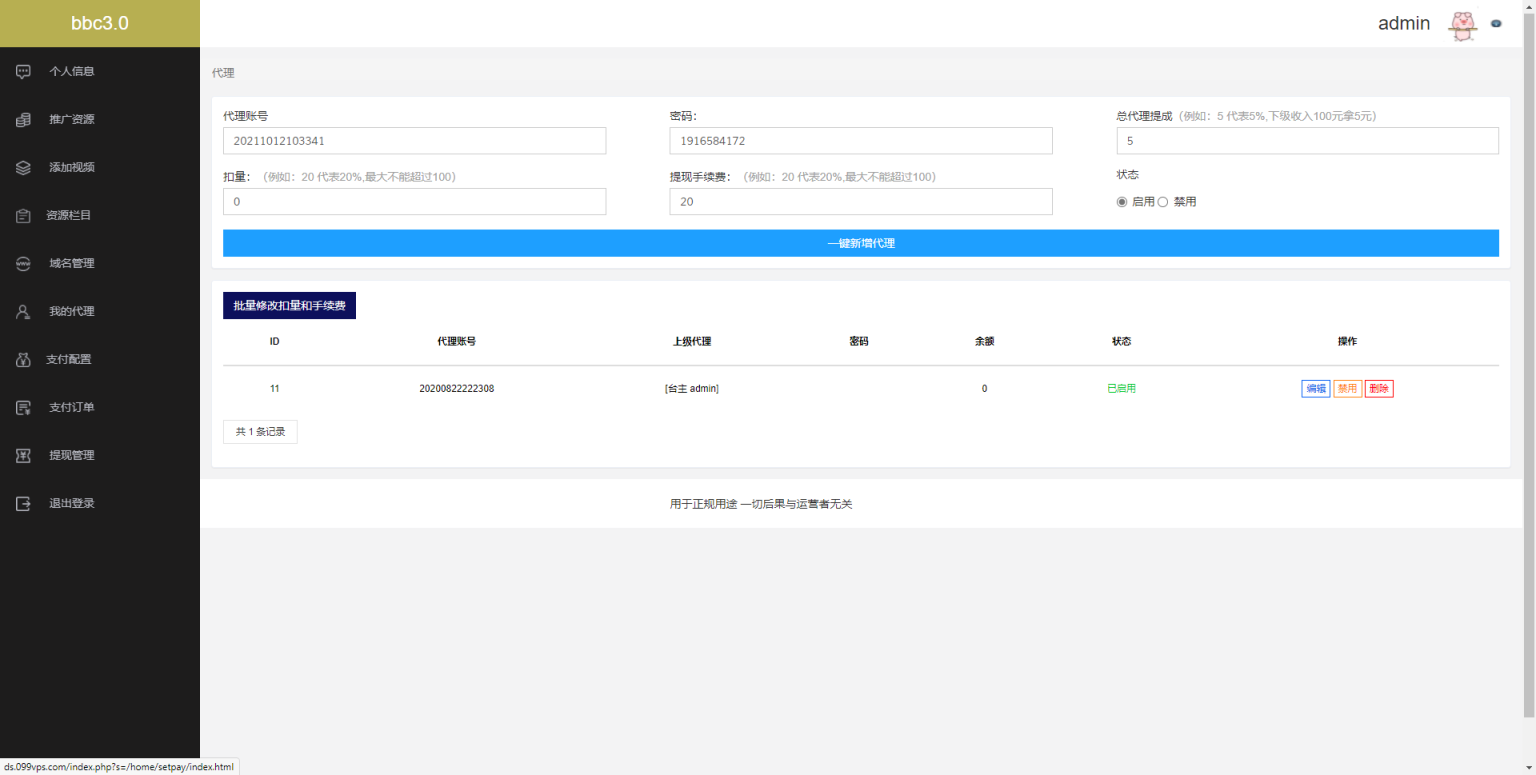Click 批量修改扣量和手续费 button
Screen dimensions: 1536x775
pyautogui.click(x=289, y=306)
